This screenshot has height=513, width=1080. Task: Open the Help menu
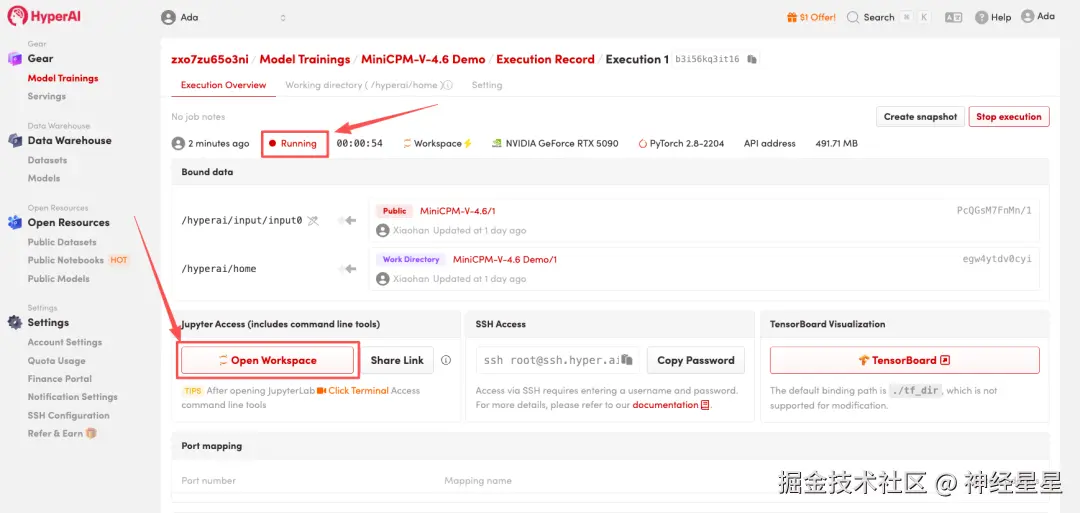pos(993,17)
